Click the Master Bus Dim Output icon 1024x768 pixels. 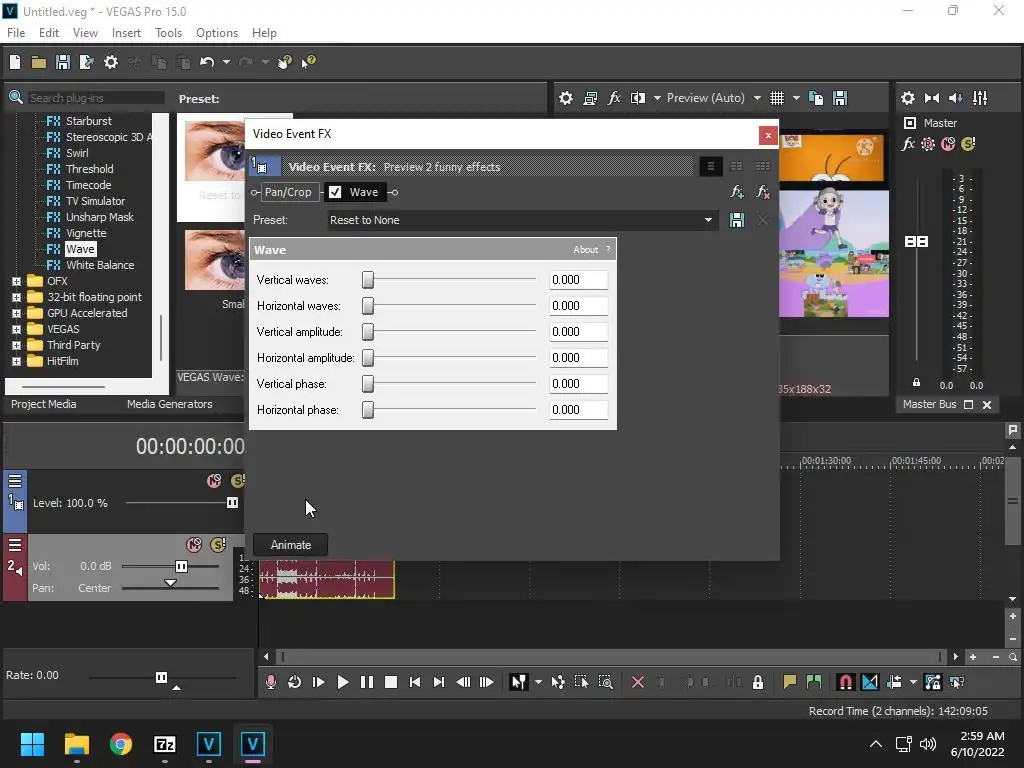click(955, 98)
